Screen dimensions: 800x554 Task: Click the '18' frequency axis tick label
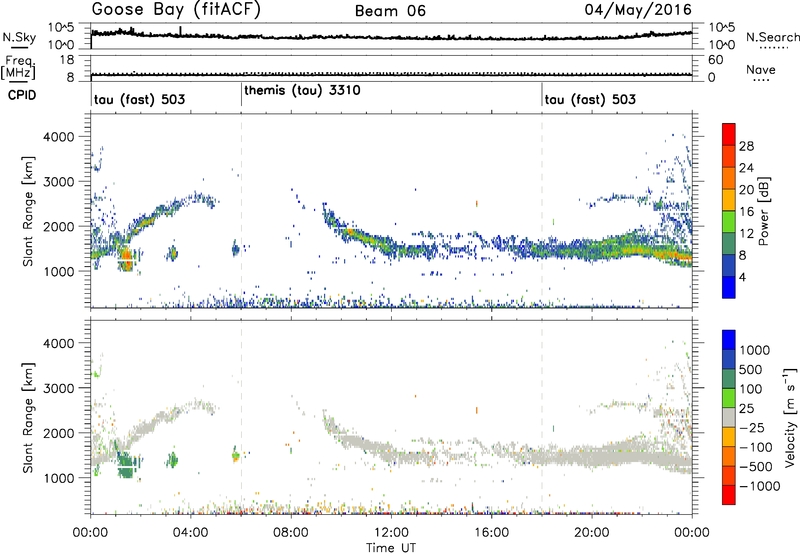(66, 60)
